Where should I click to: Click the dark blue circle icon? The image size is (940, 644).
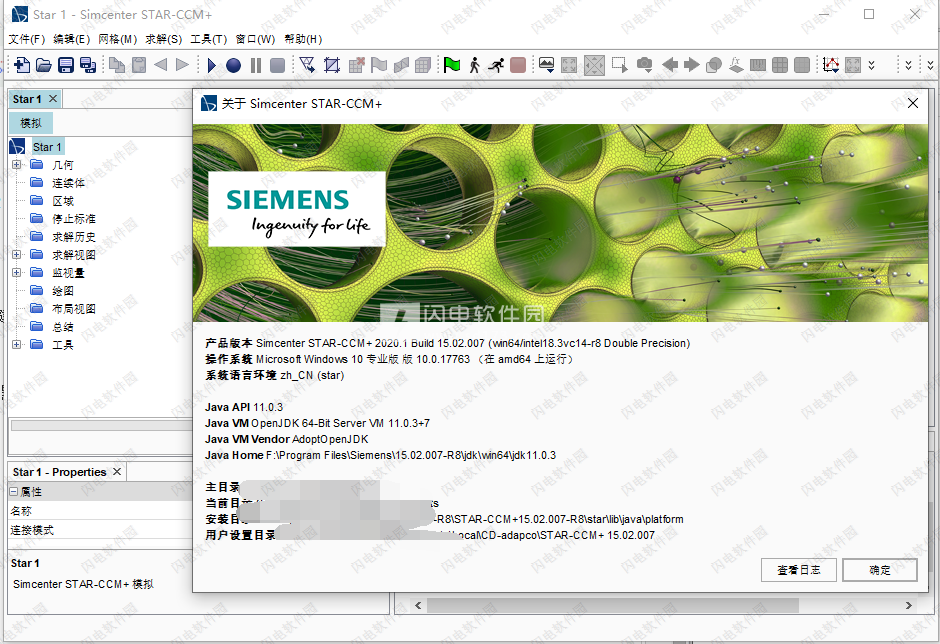(234, 65)
